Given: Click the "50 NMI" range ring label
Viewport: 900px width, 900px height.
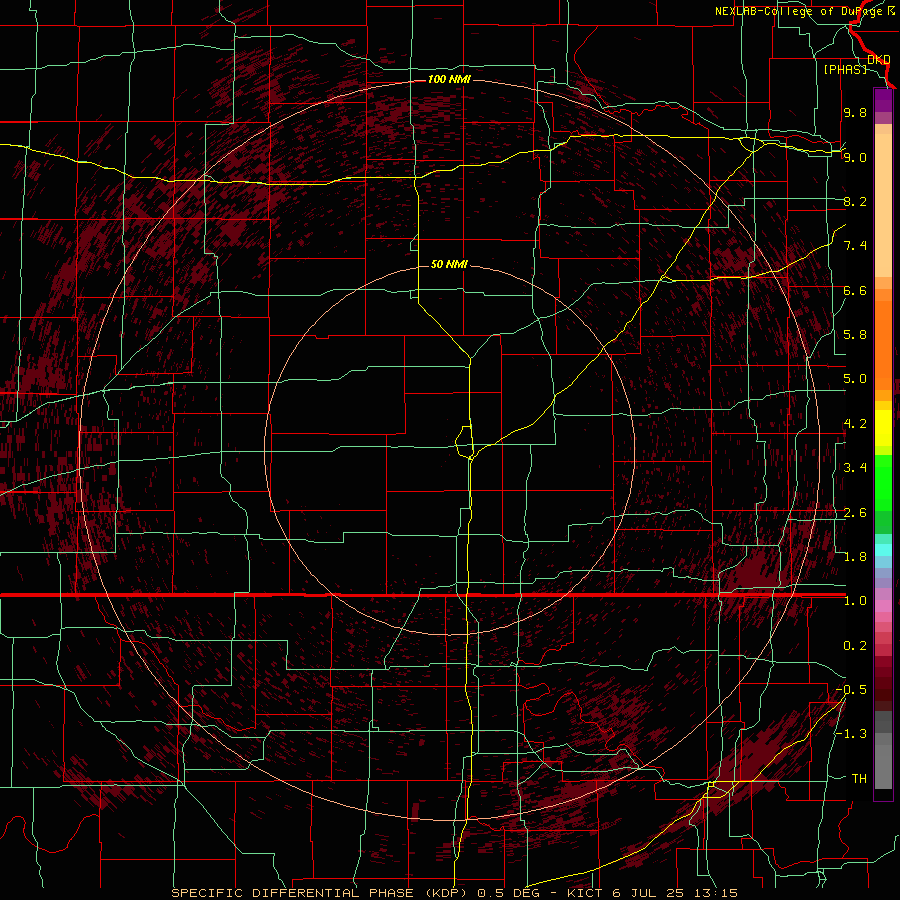Looking at the screenshot, I should (449, 264).
